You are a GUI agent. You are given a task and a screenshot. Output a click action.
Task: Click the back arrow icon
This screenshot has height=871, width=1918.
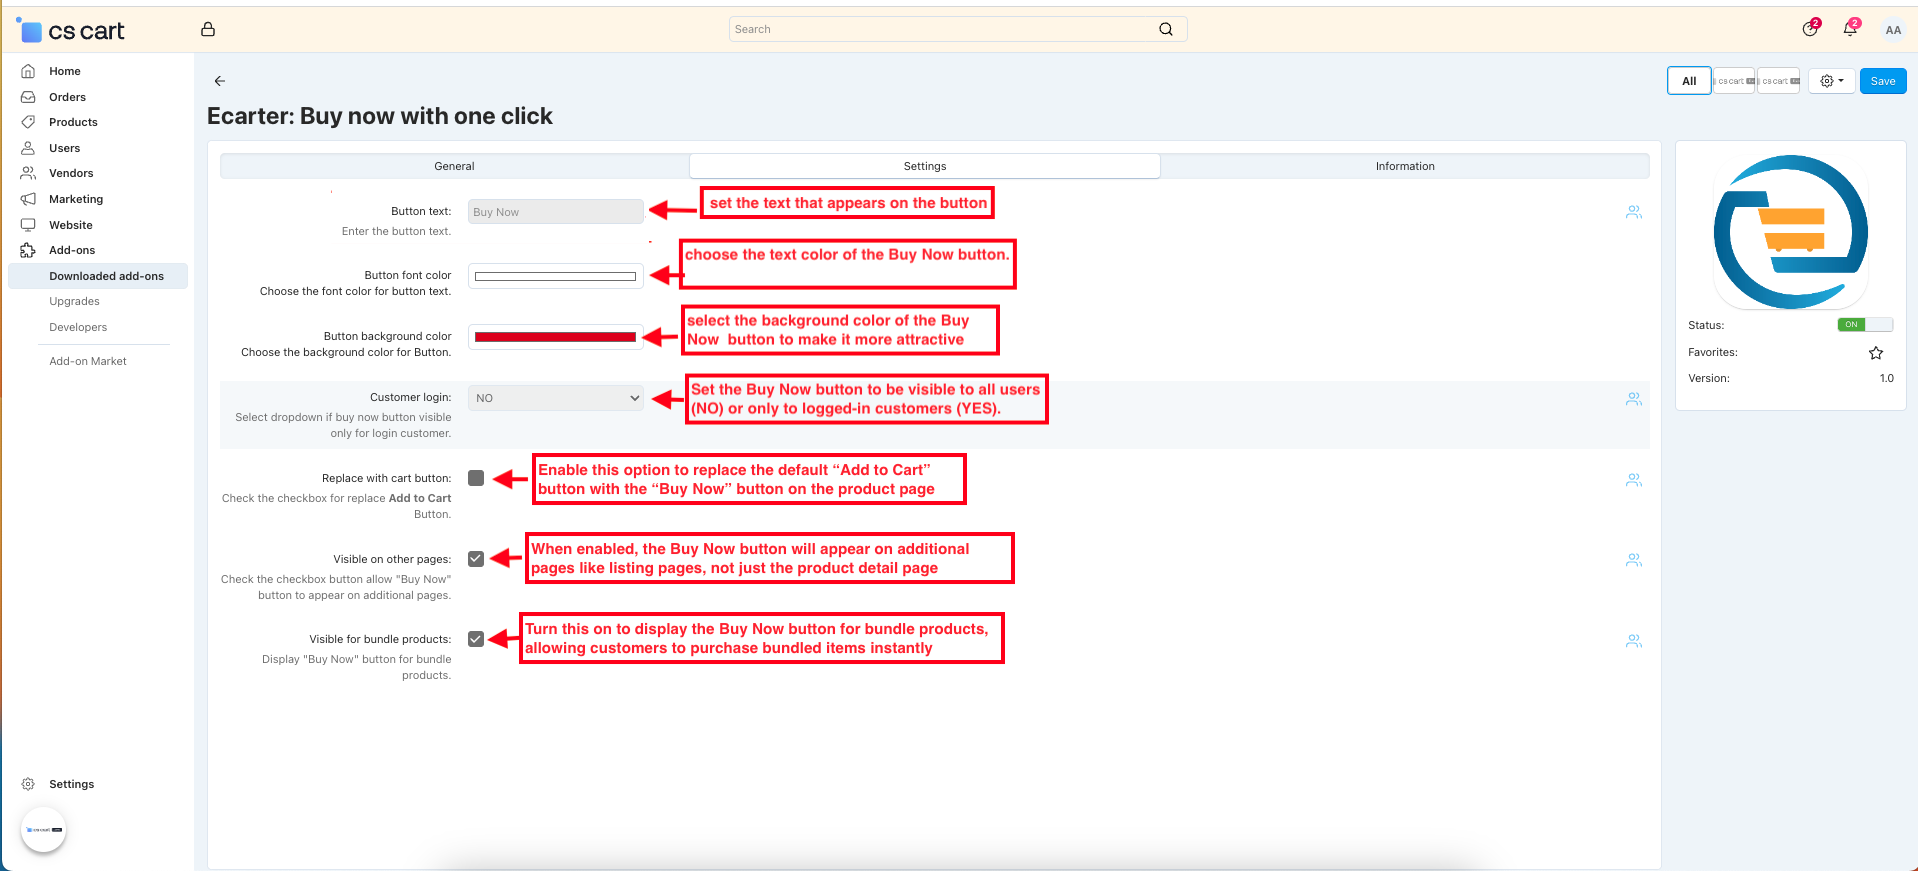tap(220, 81)
